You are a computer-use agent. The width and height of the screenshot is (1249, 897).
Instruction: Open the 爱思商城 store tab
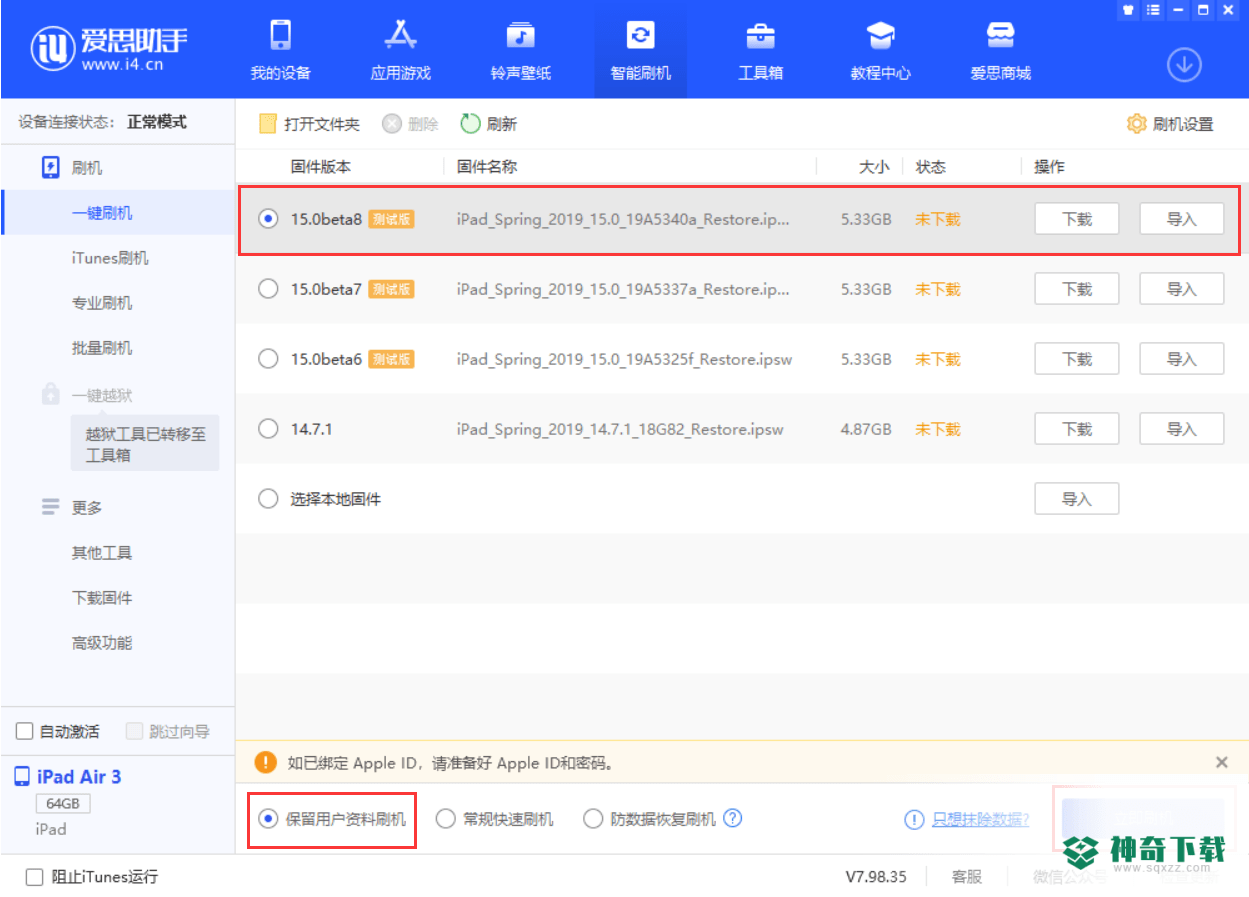click(x=1000, y=50)
